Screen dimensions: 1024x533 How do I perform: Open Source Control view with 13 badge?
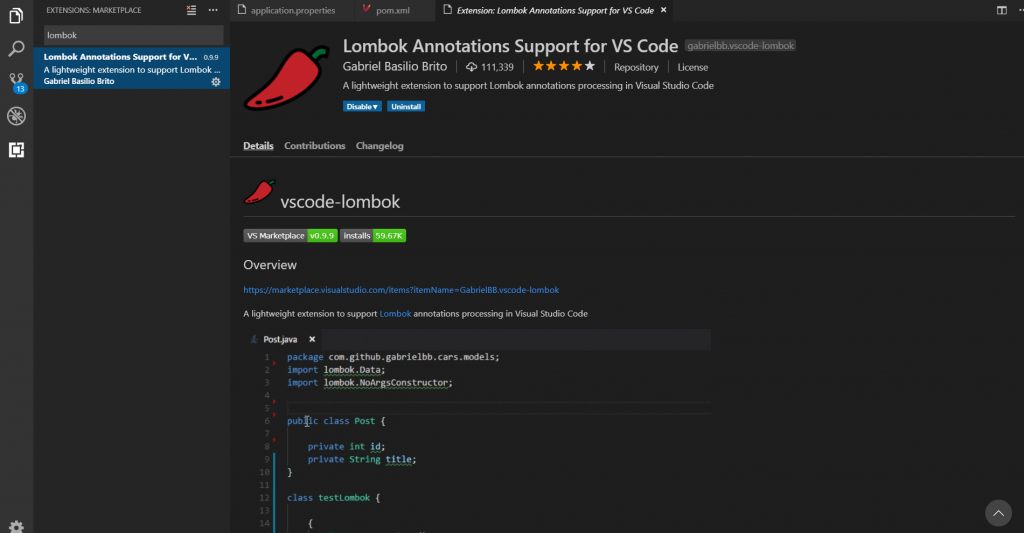16,82
